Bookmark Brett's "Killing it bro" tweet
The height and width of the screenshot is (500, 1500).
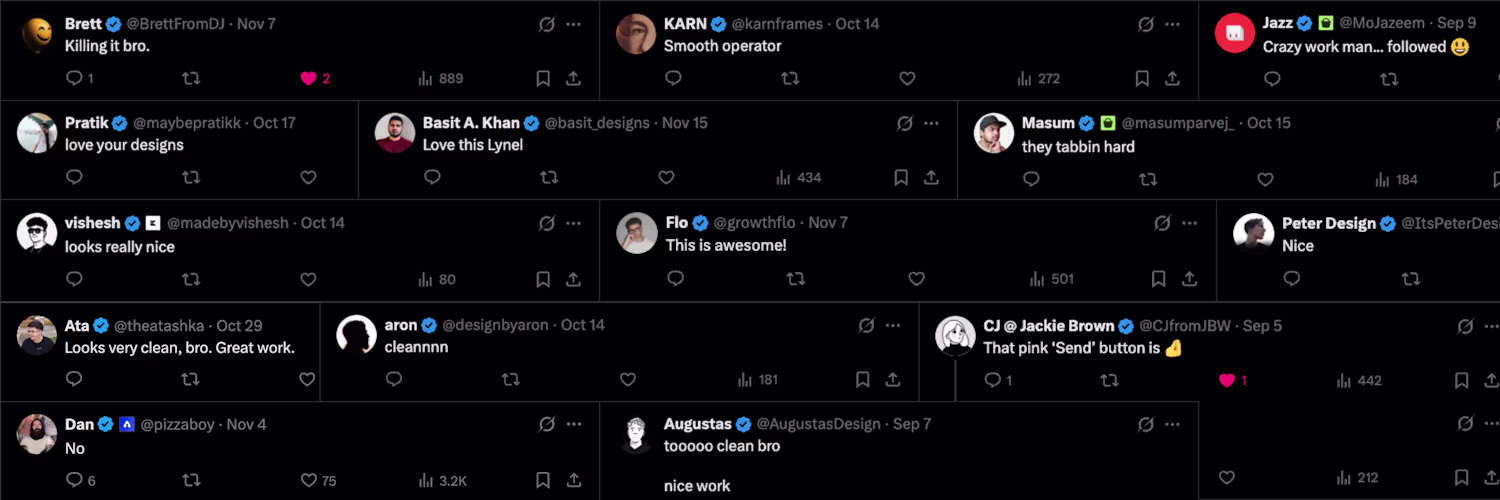(x=543, y=78)
